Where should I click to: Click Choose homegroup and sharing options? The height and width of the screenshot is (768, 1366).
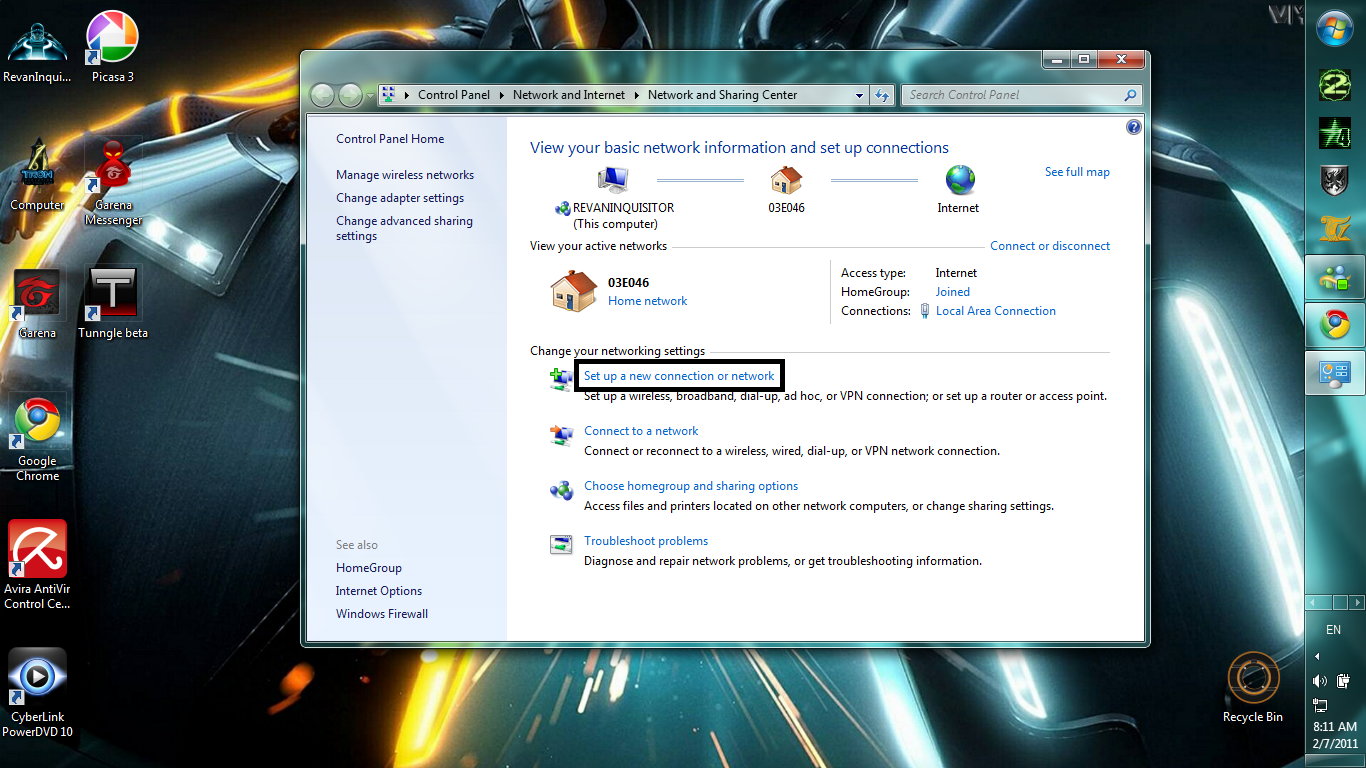click(x=691, y=486)
